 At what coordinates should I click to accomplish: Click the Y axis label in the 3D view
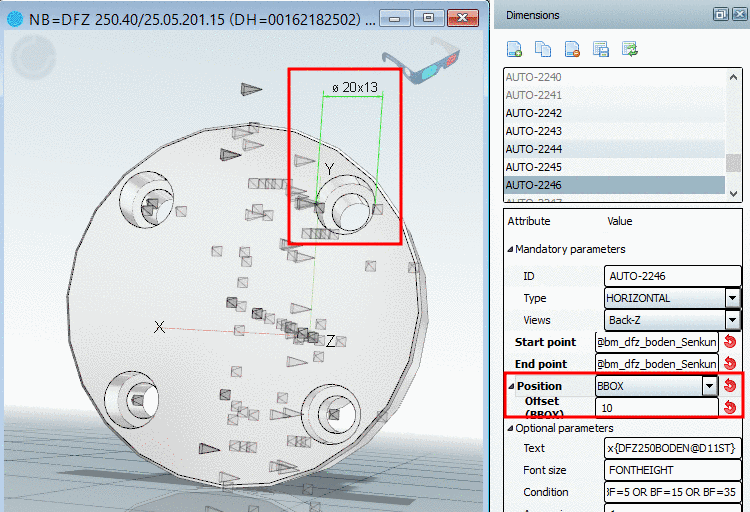point(329,169)
